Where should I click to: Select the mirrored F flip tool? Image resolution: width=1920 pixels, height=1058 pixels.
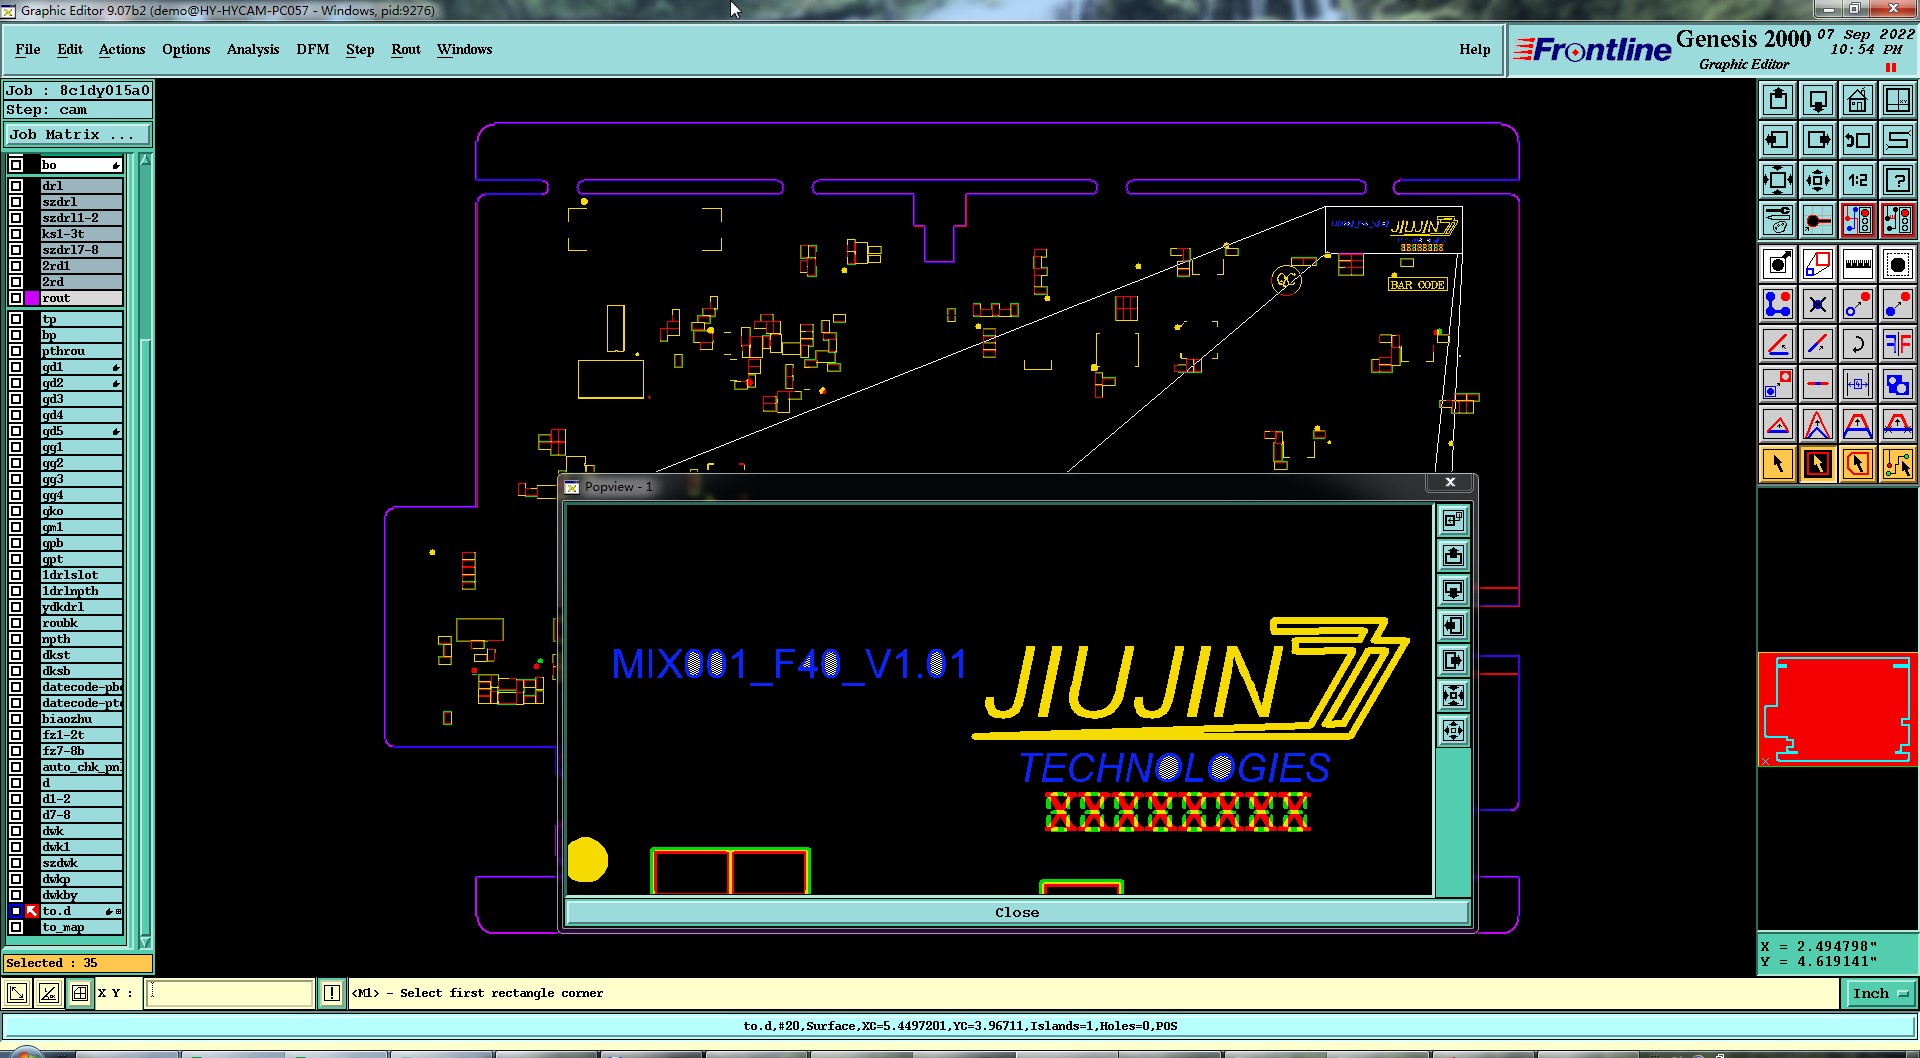coord(1898,344)
